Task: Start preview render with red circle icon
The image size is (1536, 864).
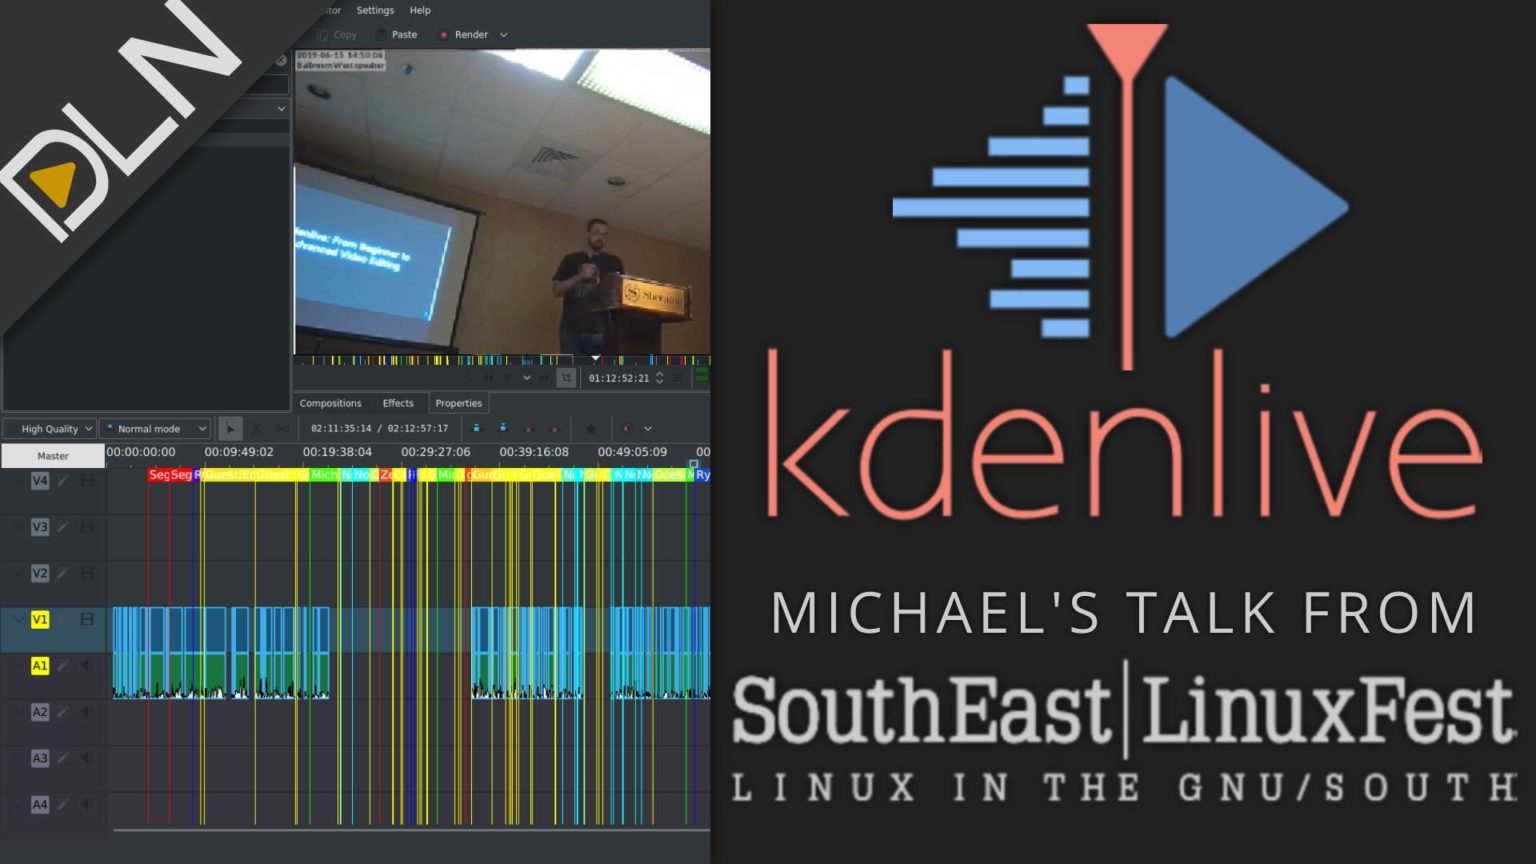Action: tap(627, 429)
